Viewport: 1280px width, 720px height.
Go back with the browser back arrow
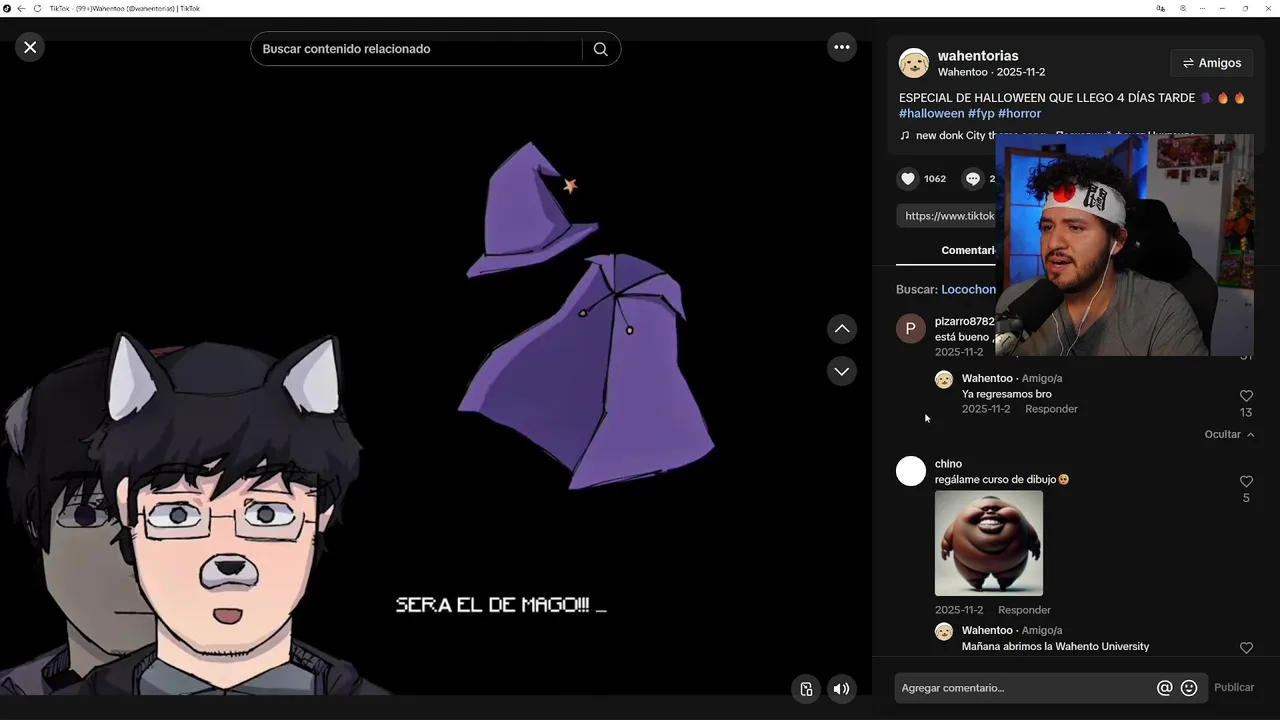click(21, 8)
